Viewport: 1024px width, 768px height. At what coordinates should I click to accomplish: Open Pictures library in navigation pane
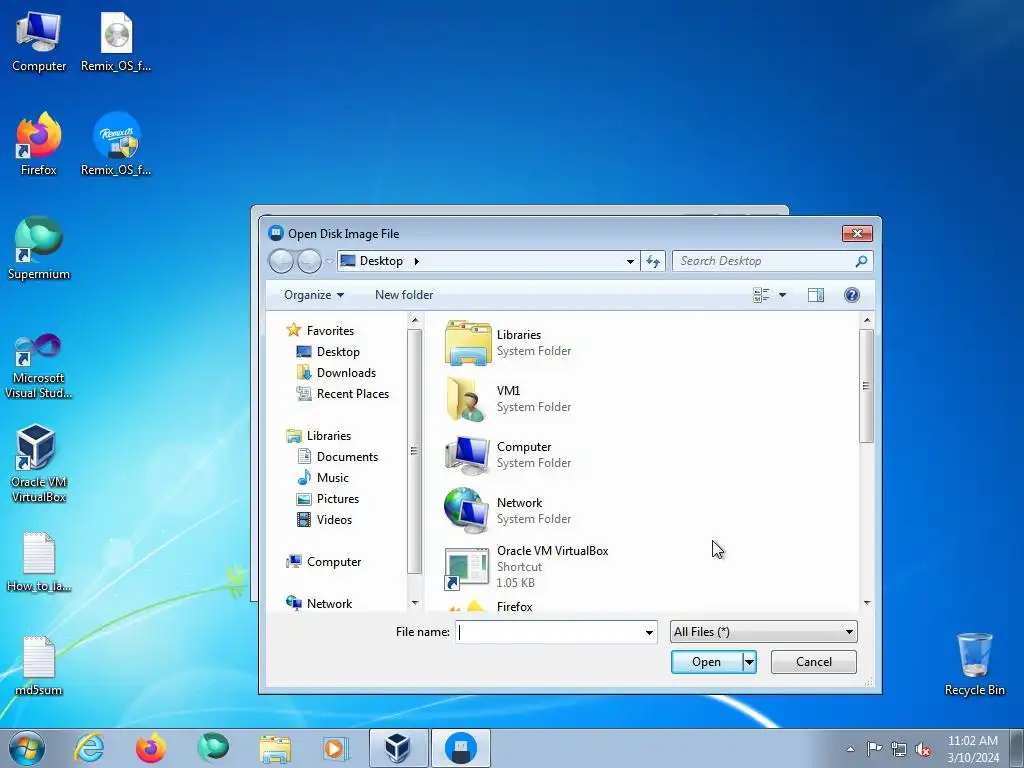point(328,498)
